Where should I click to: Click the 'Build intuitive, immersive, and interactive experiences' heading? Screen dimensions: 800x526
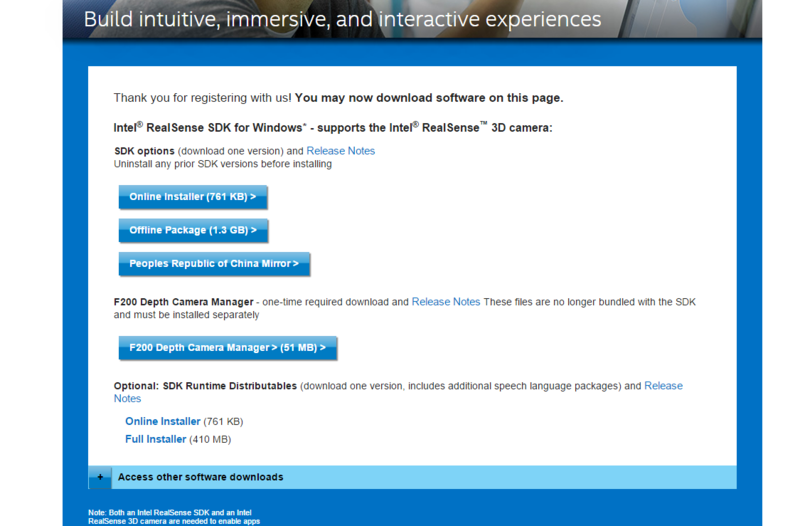click(342, 19)
